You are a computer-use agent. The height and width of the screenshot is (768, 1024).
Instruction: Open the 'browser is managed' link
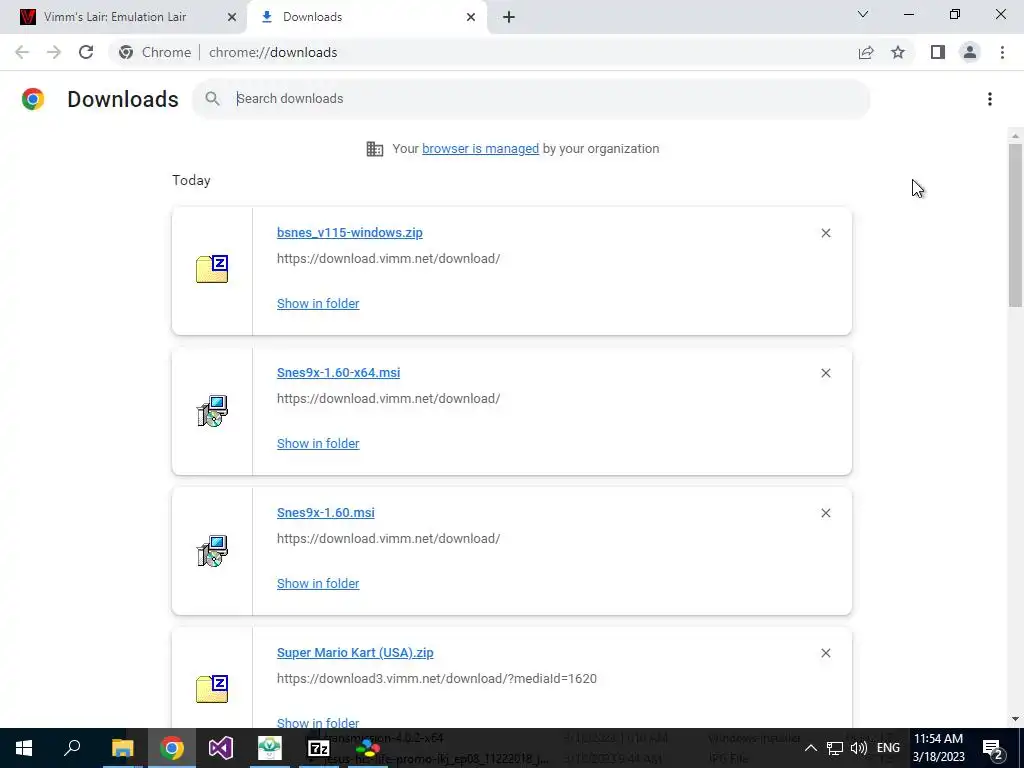click(x=480, y=149)
